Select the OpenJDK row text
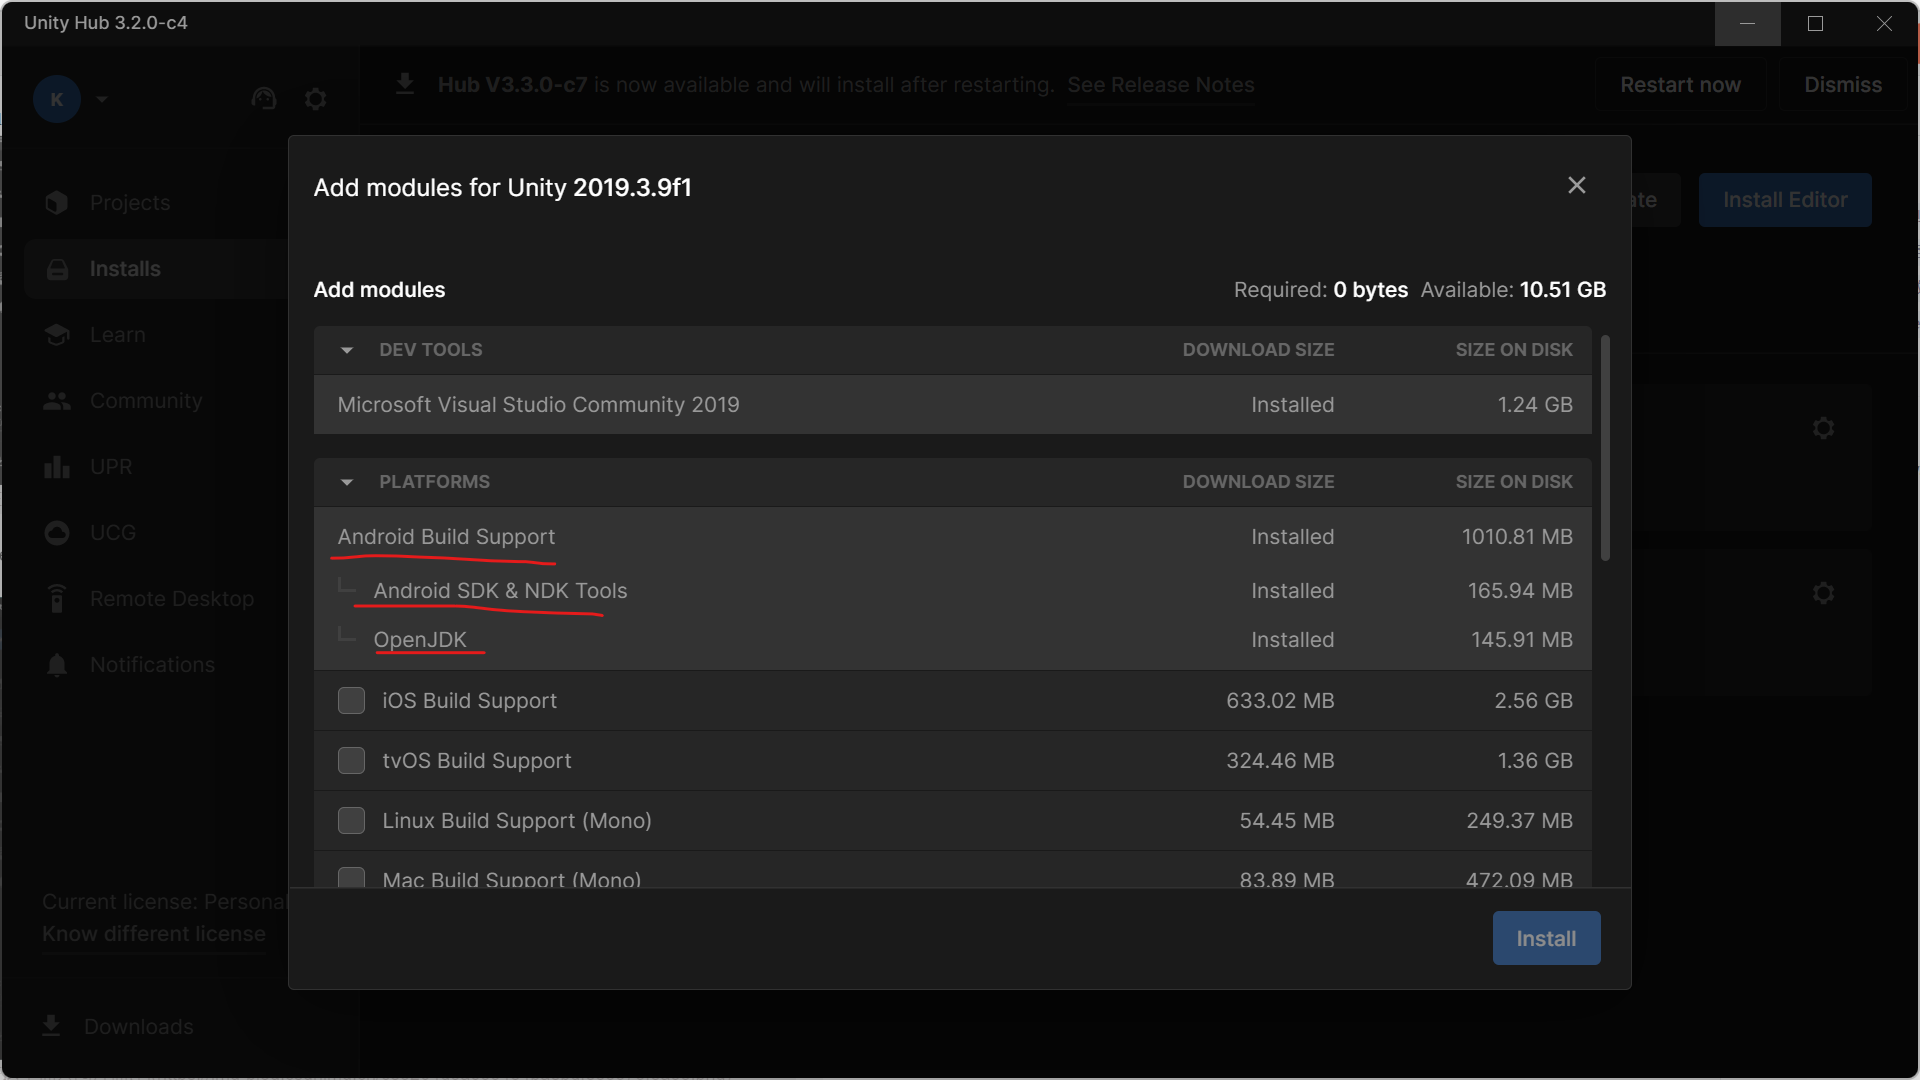The image size is (1920, 1080). 420,640
